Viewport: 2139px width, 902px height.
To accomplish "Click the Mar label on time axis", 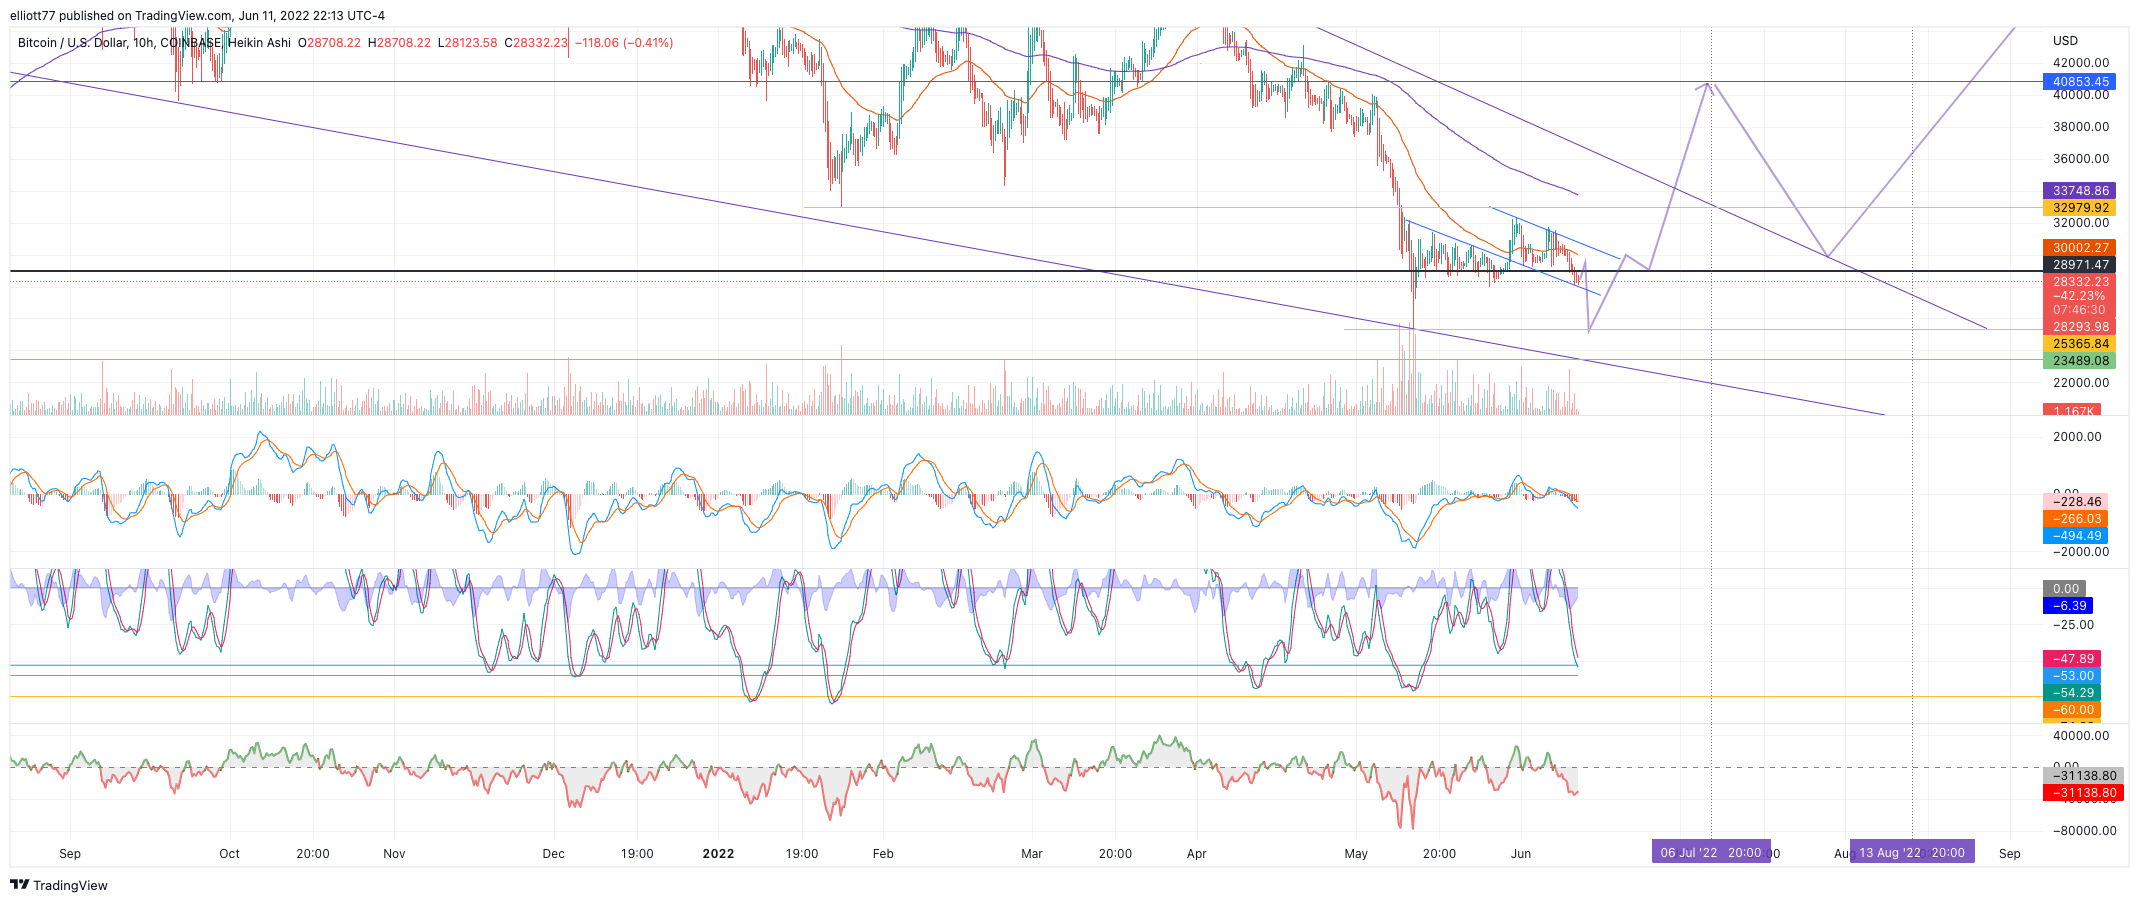I will coord(1032,854).
